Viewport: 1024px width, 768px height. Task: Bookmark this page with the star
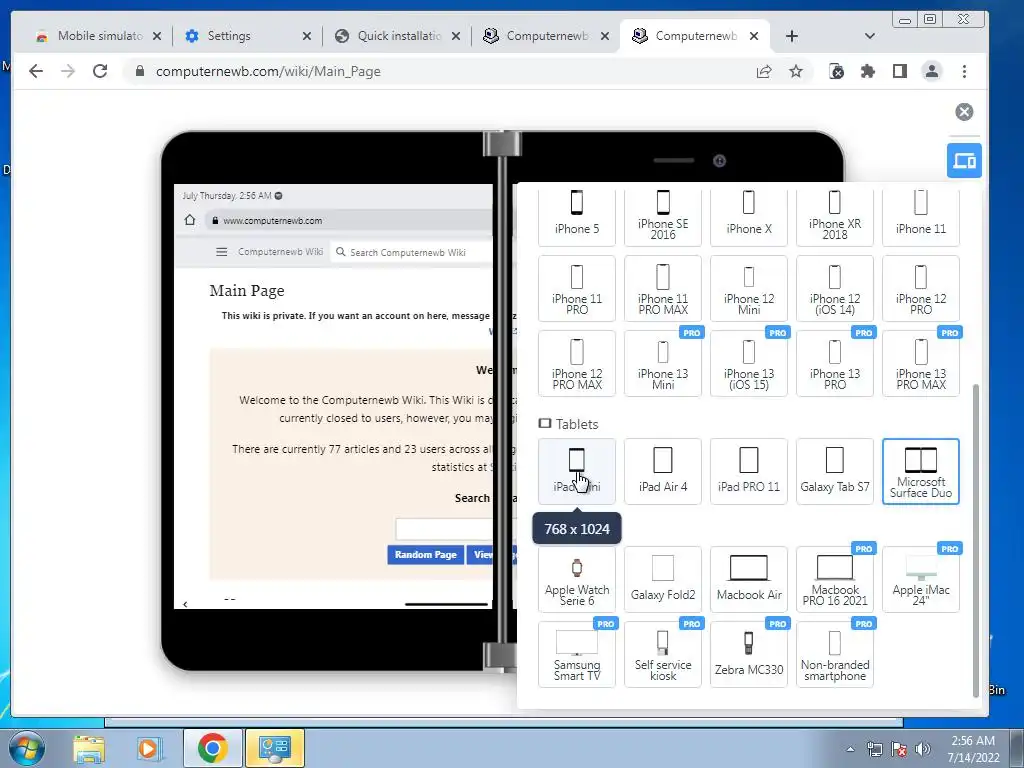795,72
